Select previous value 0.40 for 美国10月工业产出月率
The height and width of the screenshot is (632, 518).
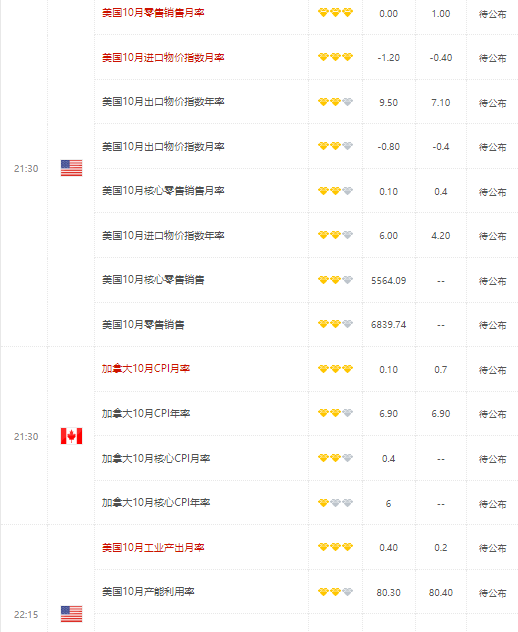tap(389, 548)
